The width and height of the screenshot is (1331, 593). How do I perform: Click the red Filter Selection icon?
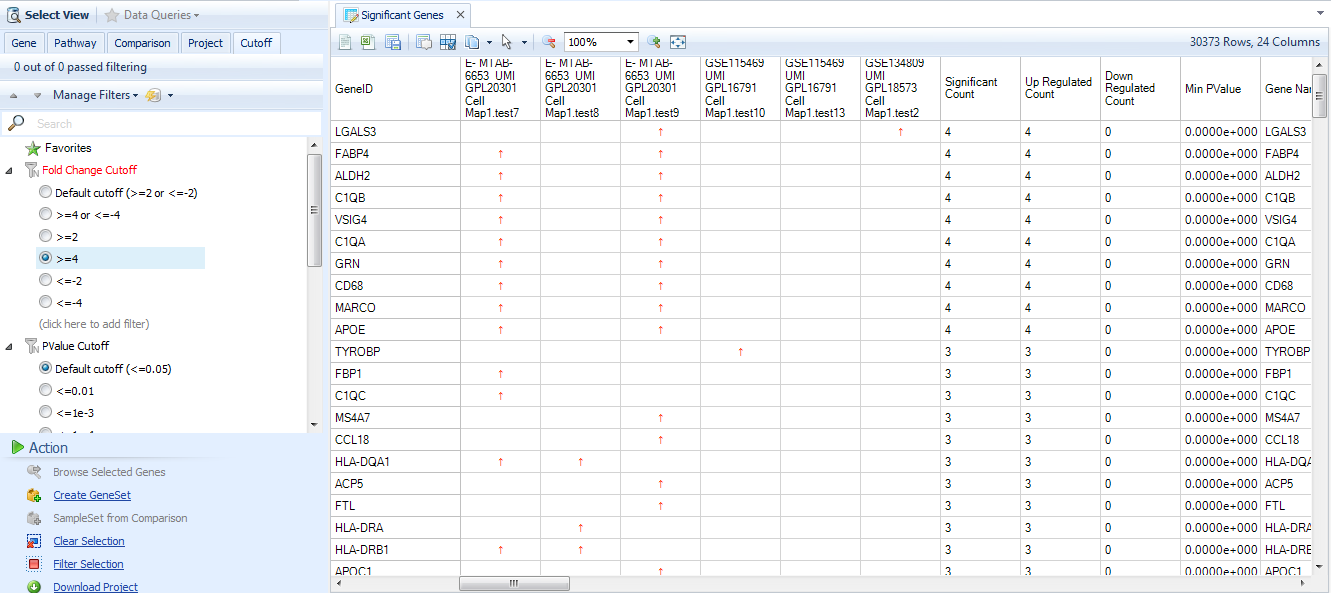(x=34, y=564)
